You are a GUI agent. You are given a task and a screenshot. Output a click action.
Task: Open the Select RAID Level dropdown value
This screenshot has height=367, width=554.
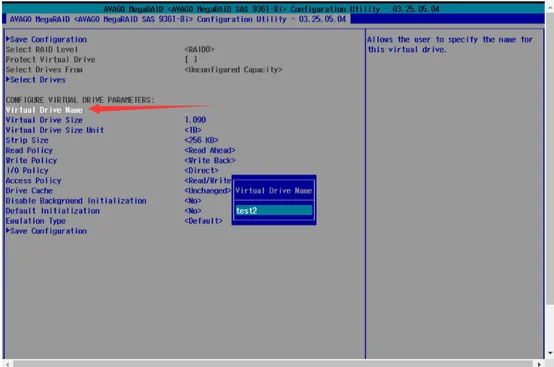coord(199,49)
